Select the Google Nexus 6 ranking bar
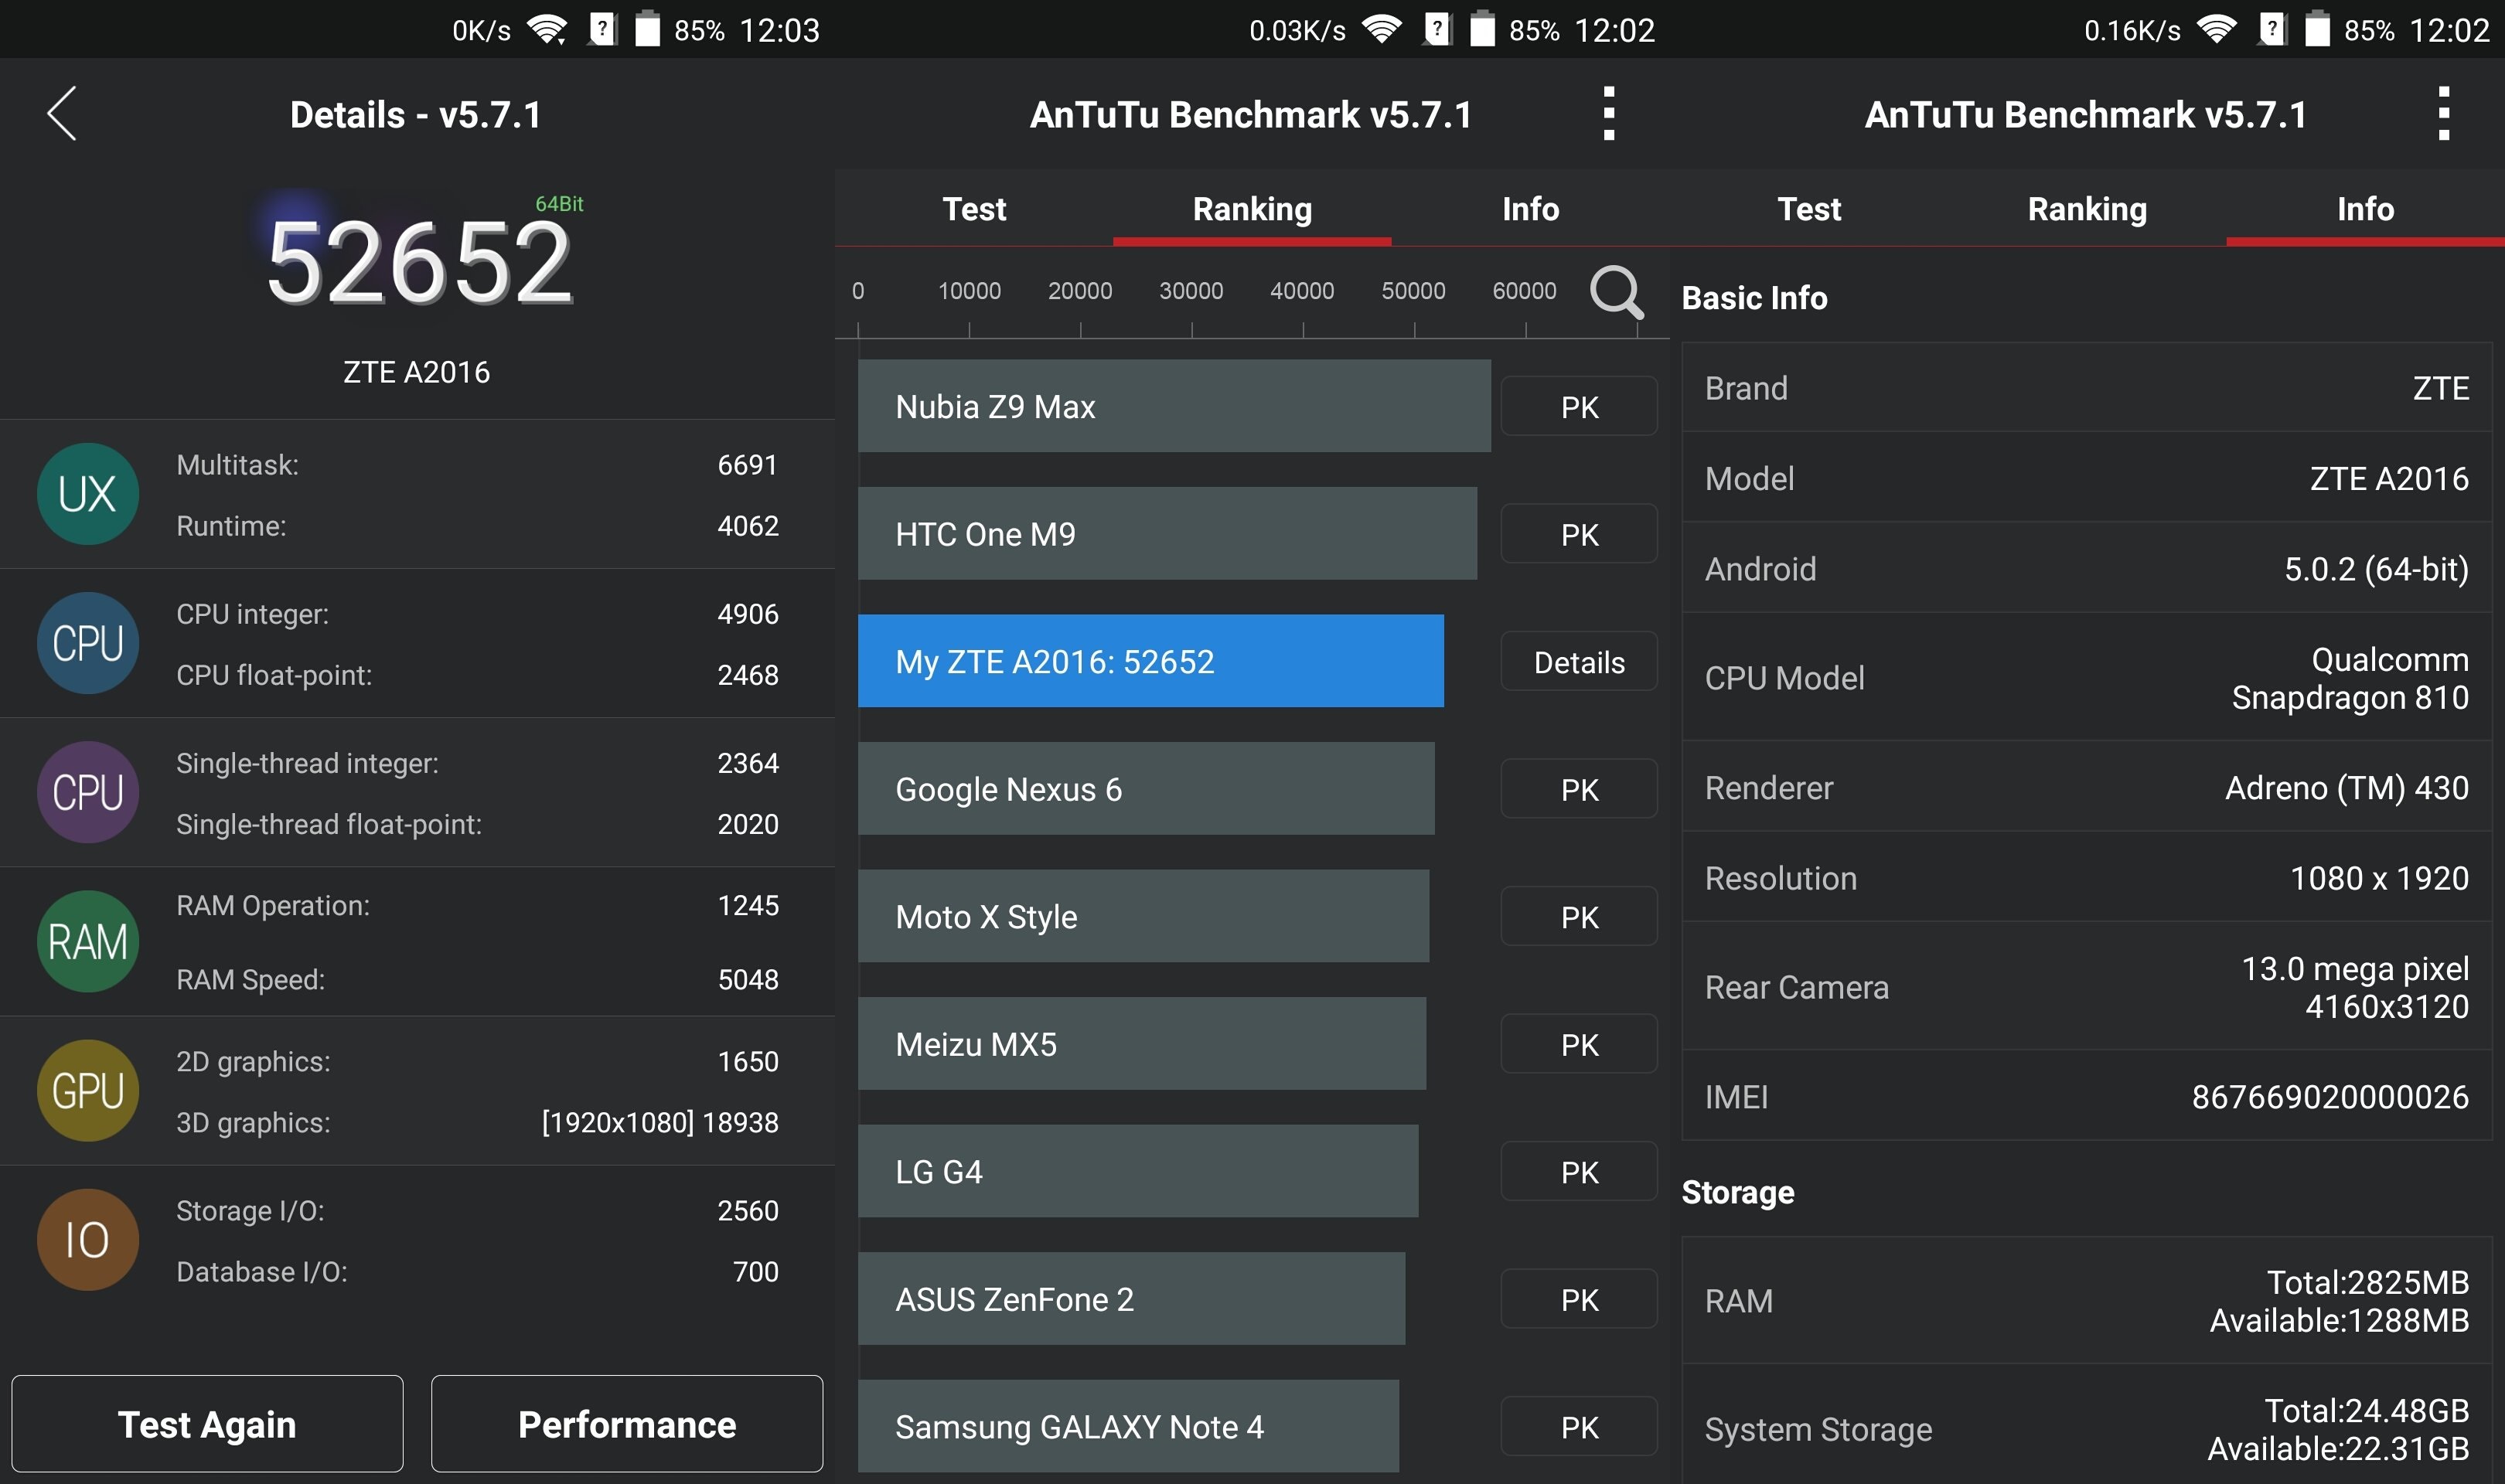2505x1484 pixels. point(1146,789)
